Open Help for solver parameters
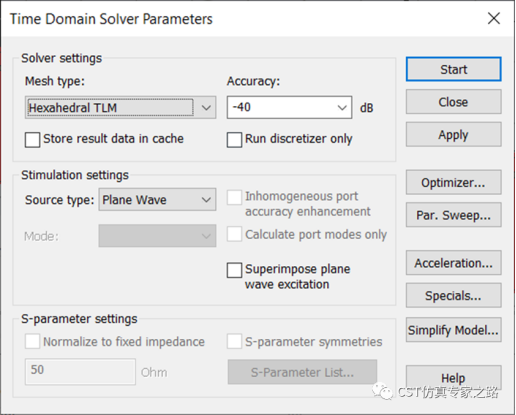 coord(453,378)
